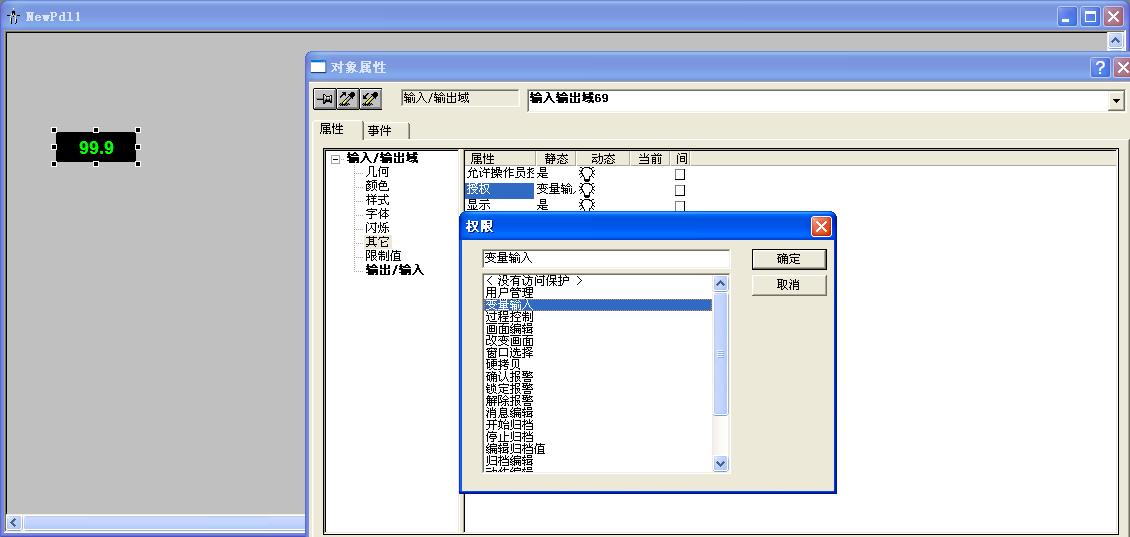Click the 属性 column header
Screen dimensions: 1130x537
coord(500,159)
